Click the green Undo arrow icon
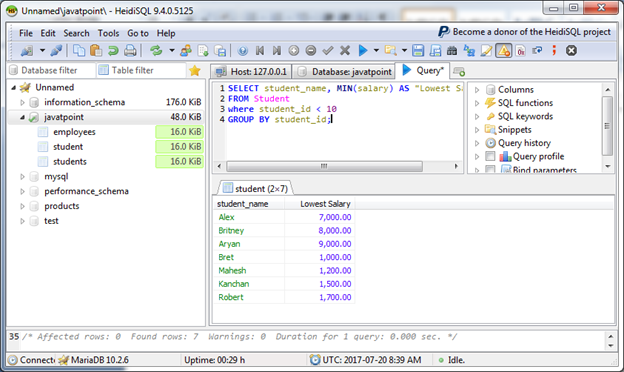Screen dimensions: 624x372 (113, 51)
